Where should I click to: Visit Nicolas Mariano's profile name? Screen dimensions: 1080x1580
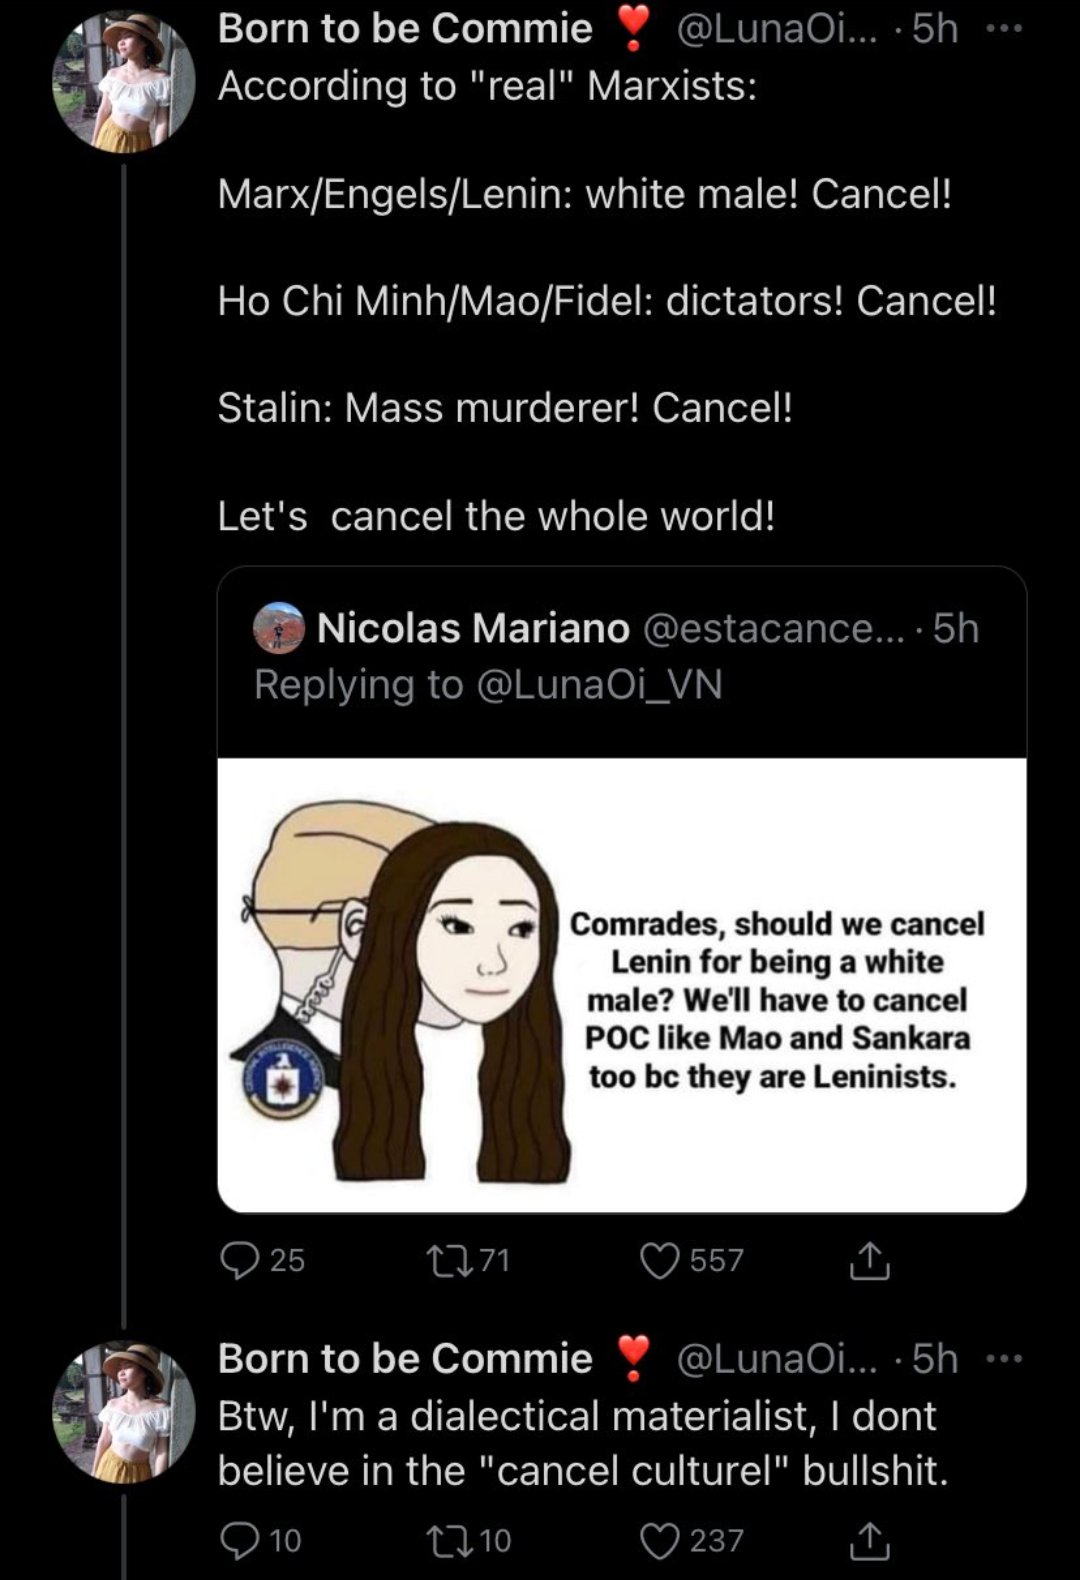coord(473,628)
